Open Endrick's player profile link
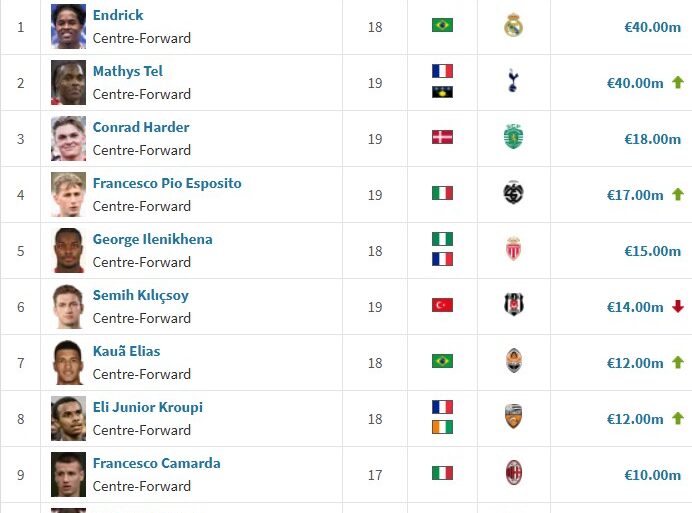 [118, 15]
